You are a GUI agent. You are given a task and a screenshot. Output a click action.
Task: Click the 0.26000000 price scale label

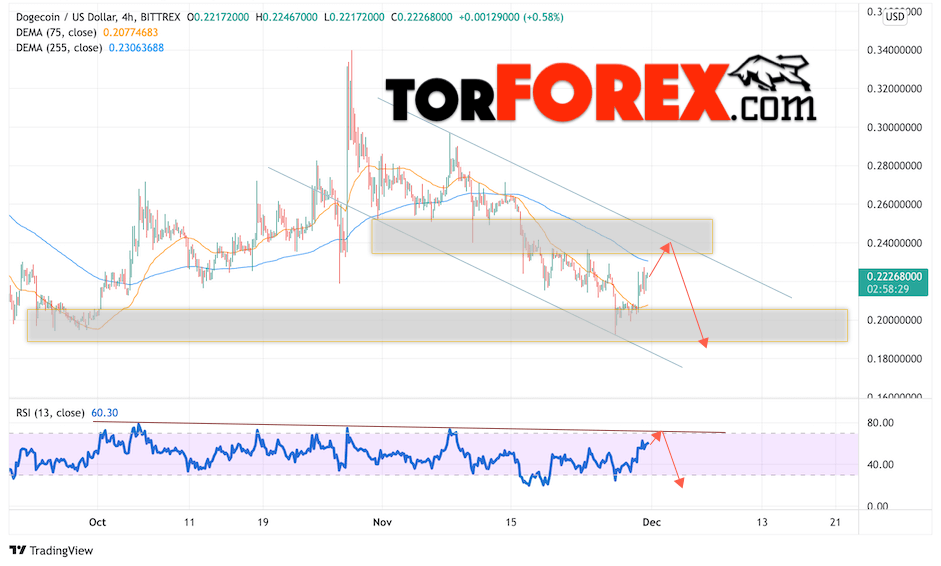click(894, 205)
